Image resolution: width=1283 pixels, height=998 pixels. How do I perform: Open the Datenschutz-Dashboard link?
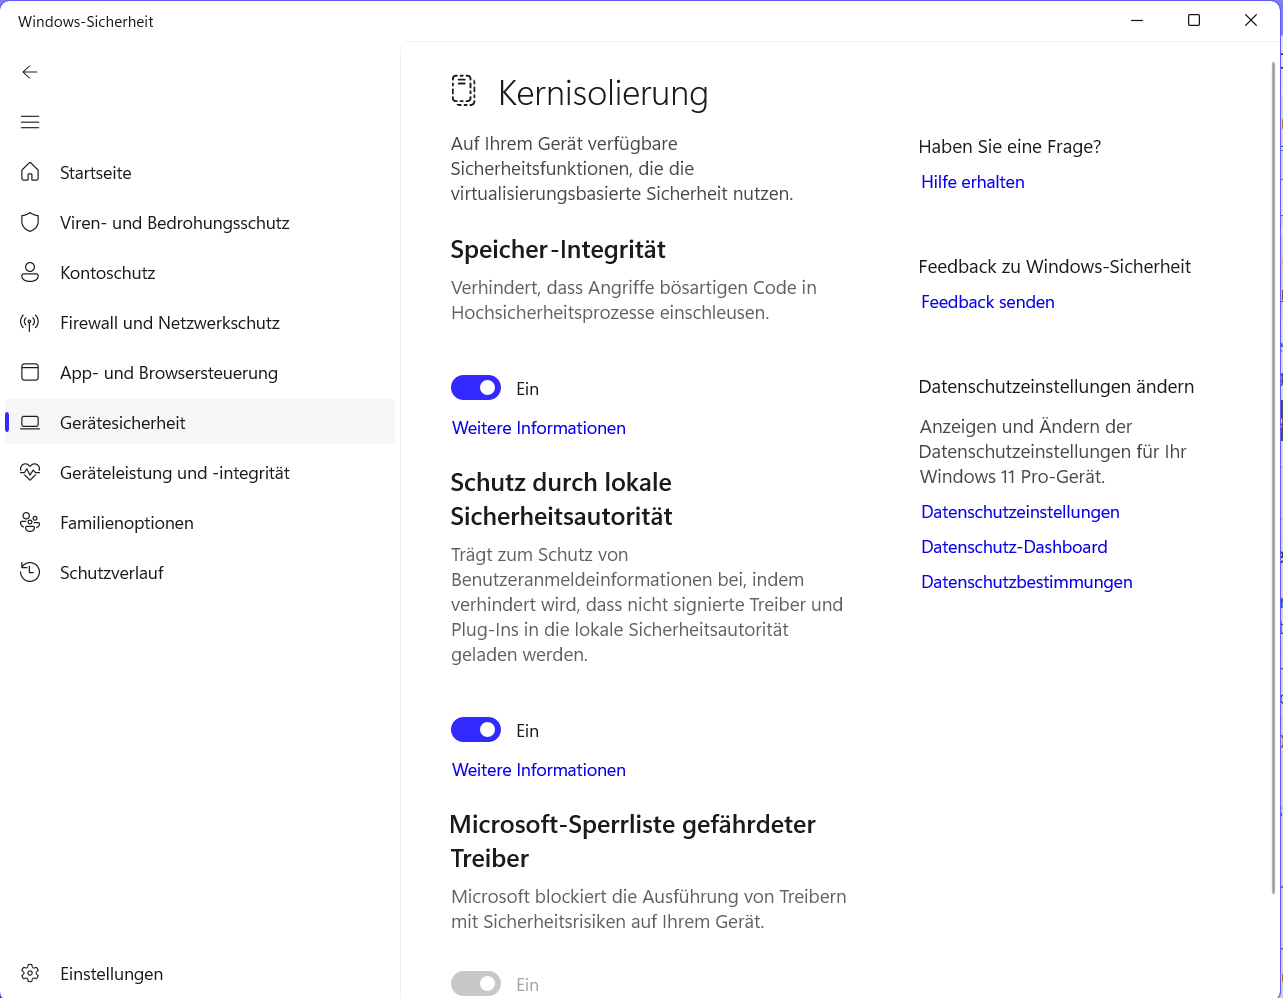[1014, 547]
